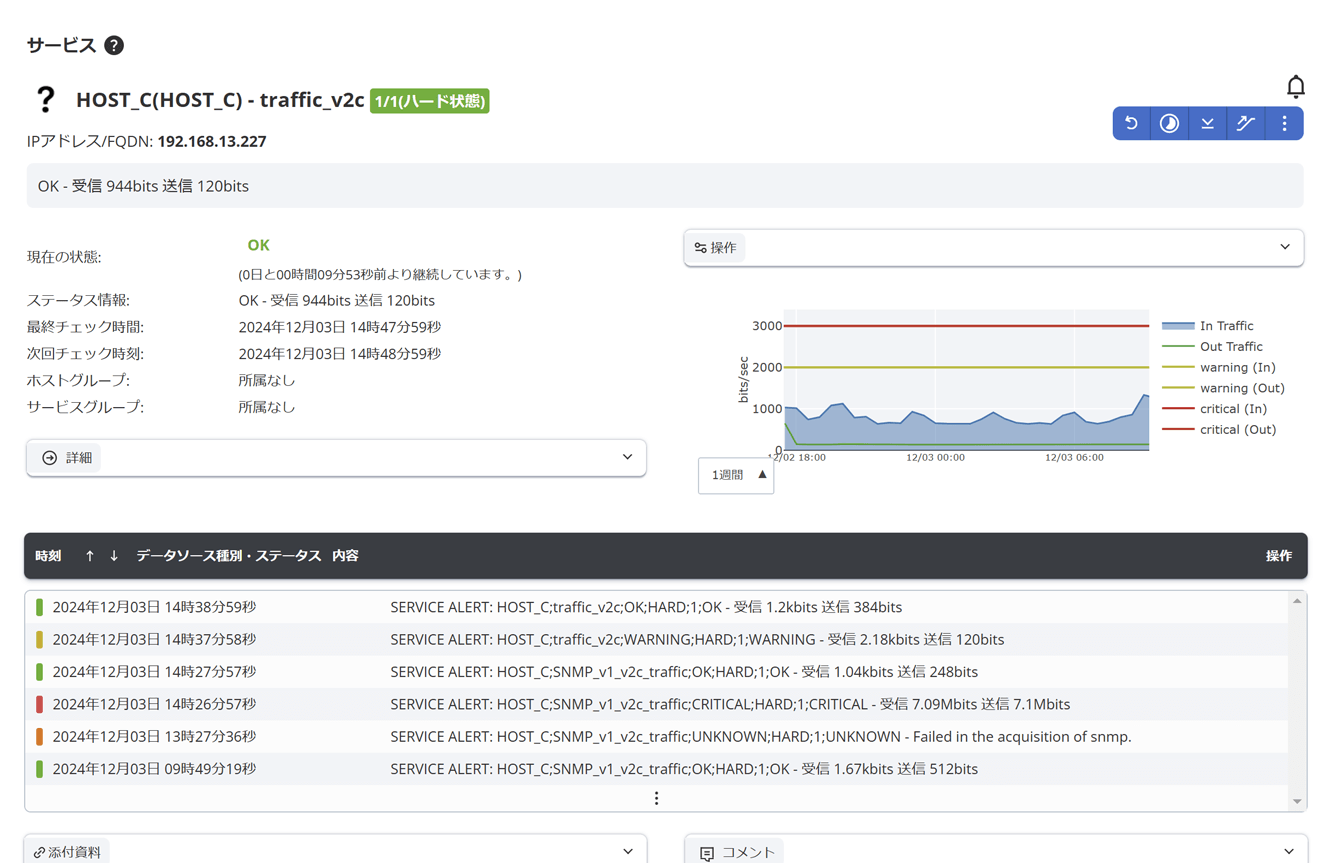Image resolution: width=1329 pixels, height=863 pixels.
Task: Click the データソース種別・ステータス column header
Action: point(228,556)
